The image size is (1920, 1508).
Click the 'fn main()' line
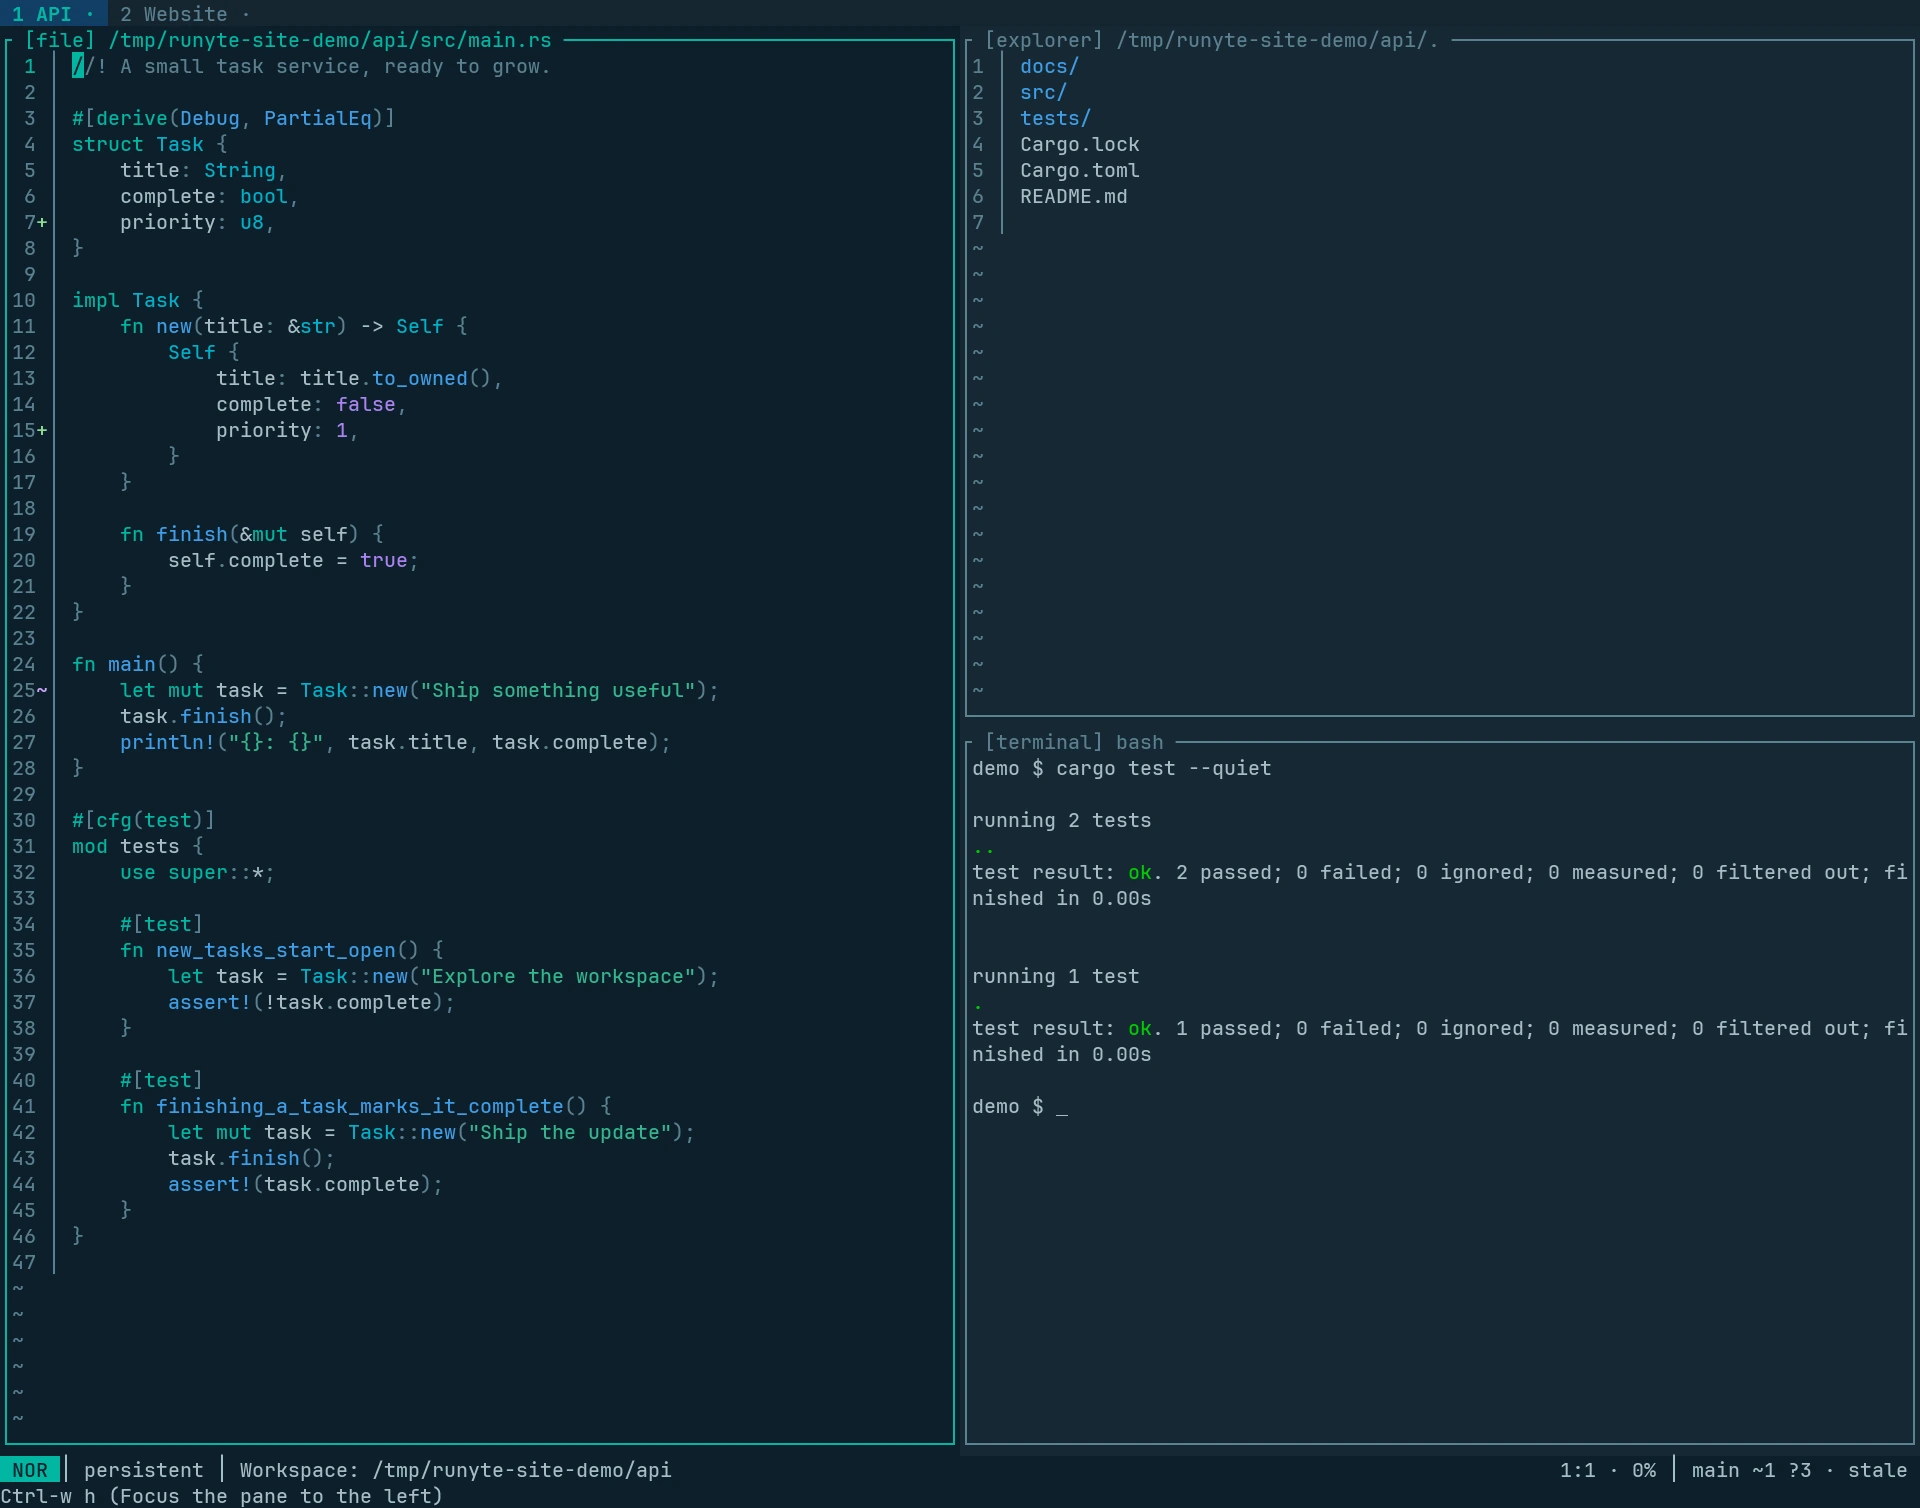point(137,665)
